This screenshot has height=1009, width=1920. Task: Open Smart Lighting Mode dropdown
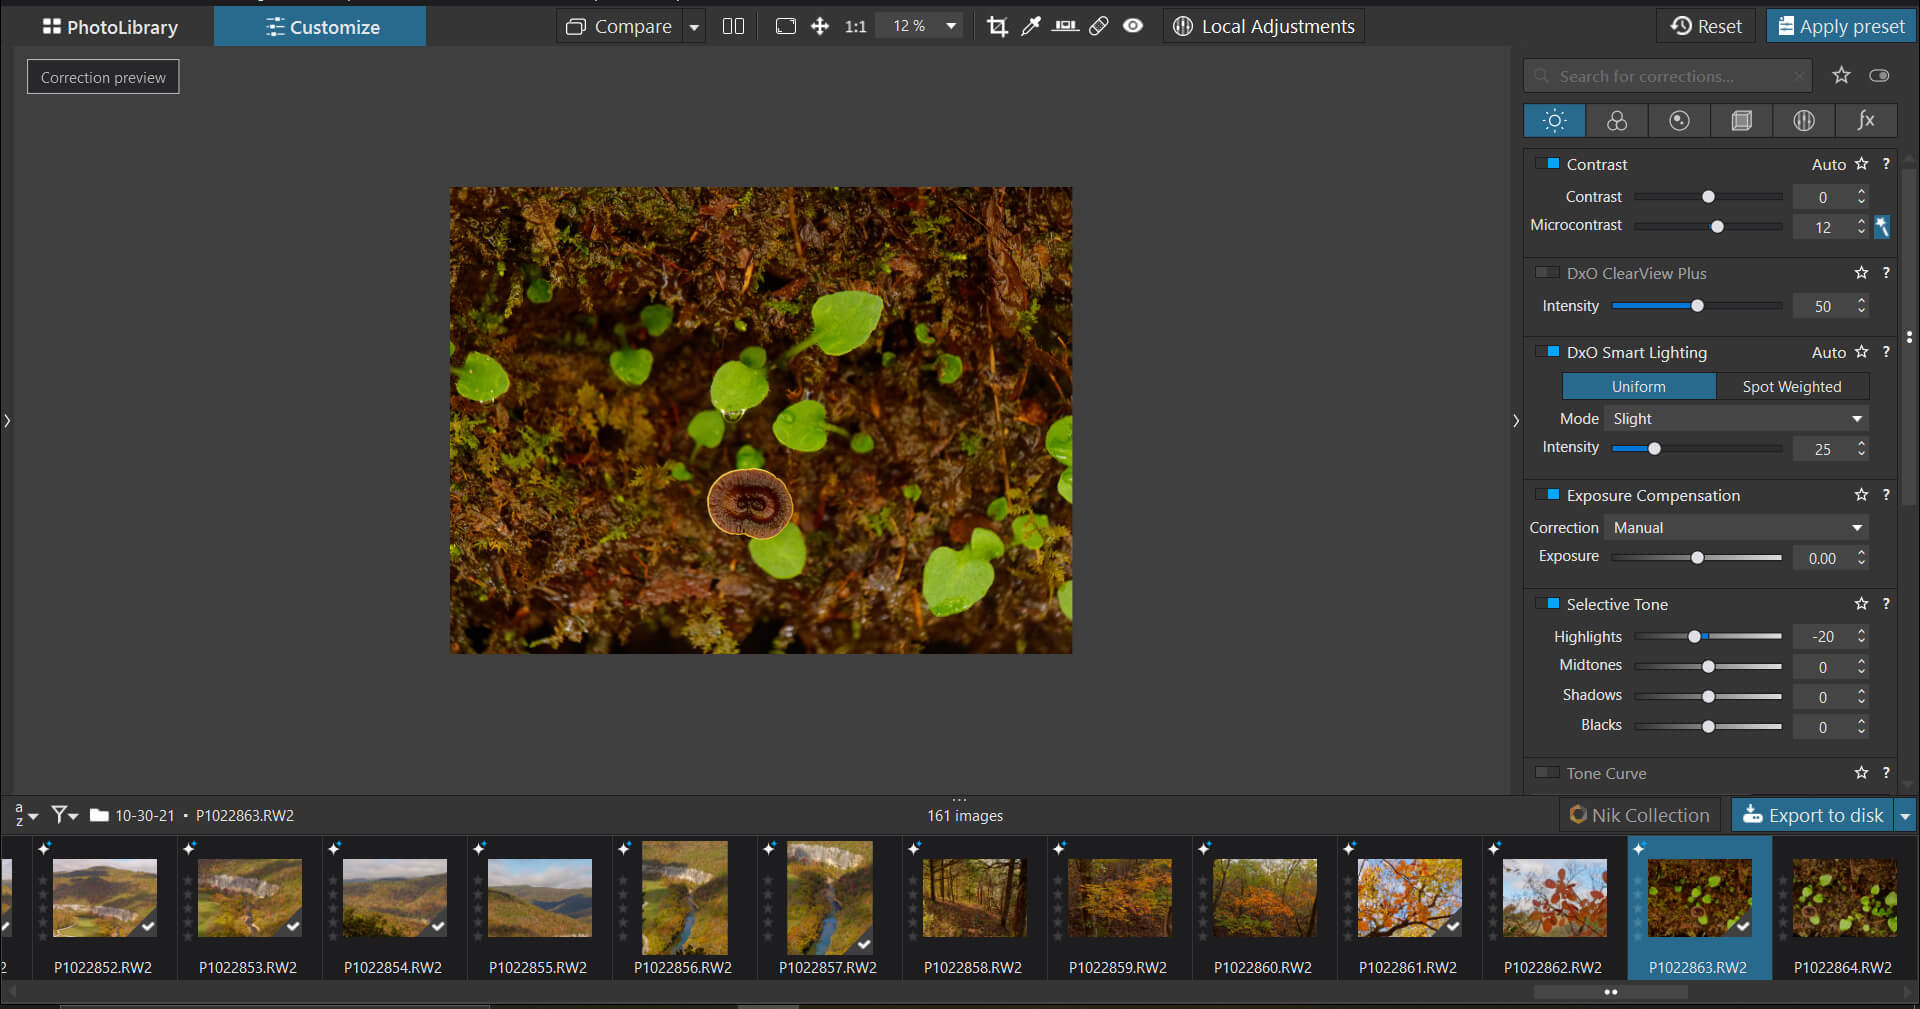tap(1736, 419)
